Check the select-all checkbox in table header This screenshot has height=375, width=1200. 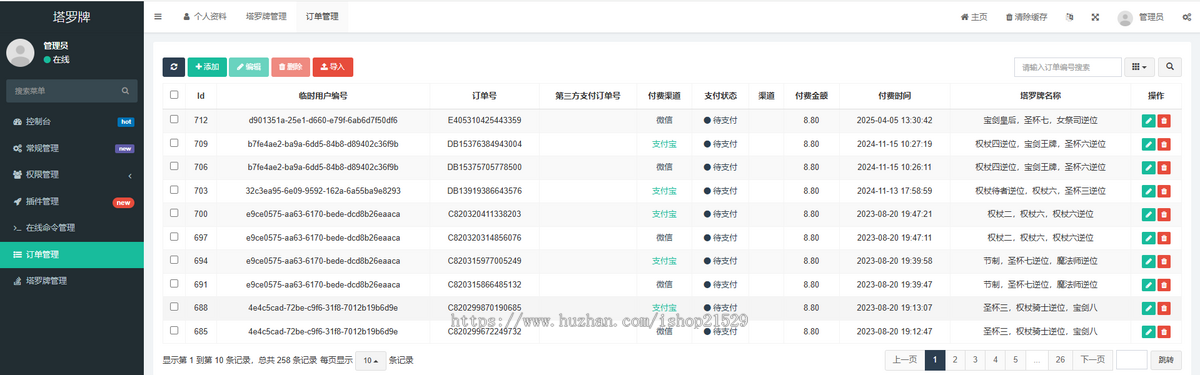pyautogui.click(x=174, y=95)
